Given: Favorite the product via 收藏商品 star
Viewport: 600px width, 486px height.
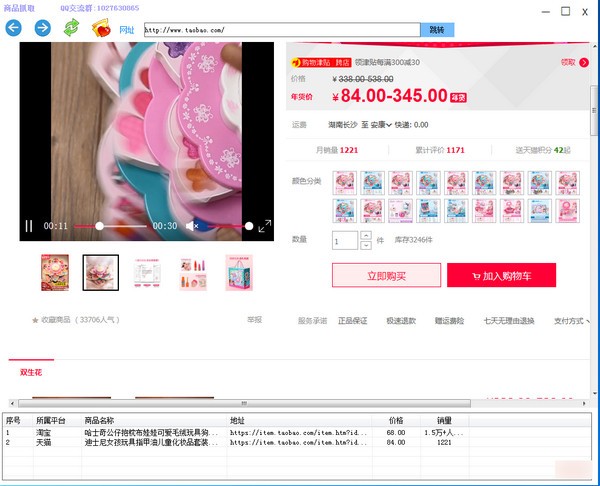Looking at the screenshot, I should (x=35, y=321).
